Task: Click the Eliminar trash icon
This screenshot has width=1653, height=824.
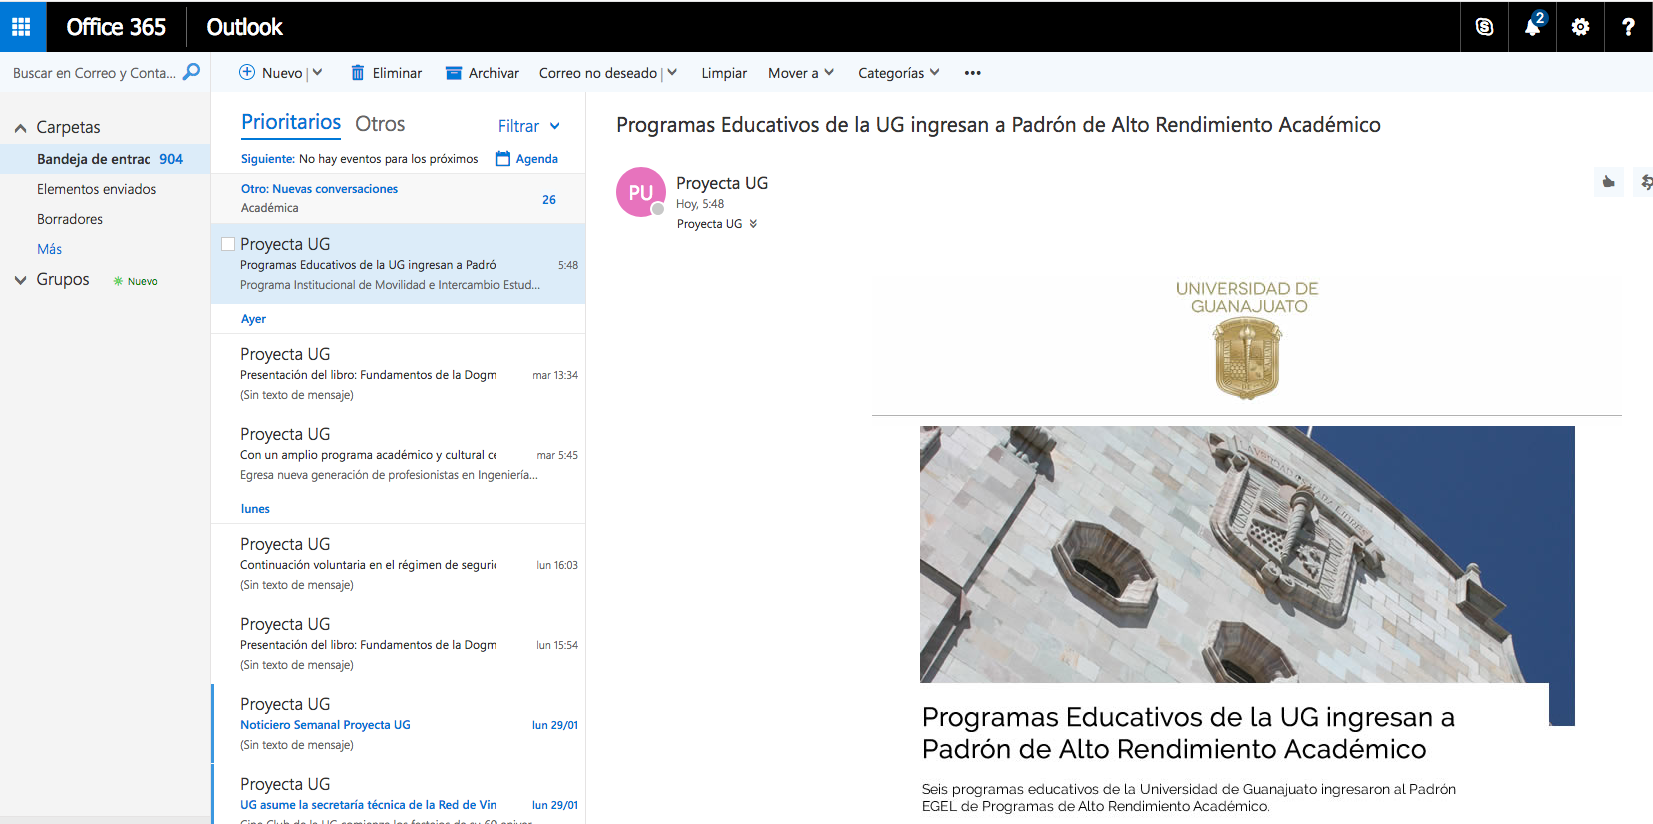Action: (358, 72)
